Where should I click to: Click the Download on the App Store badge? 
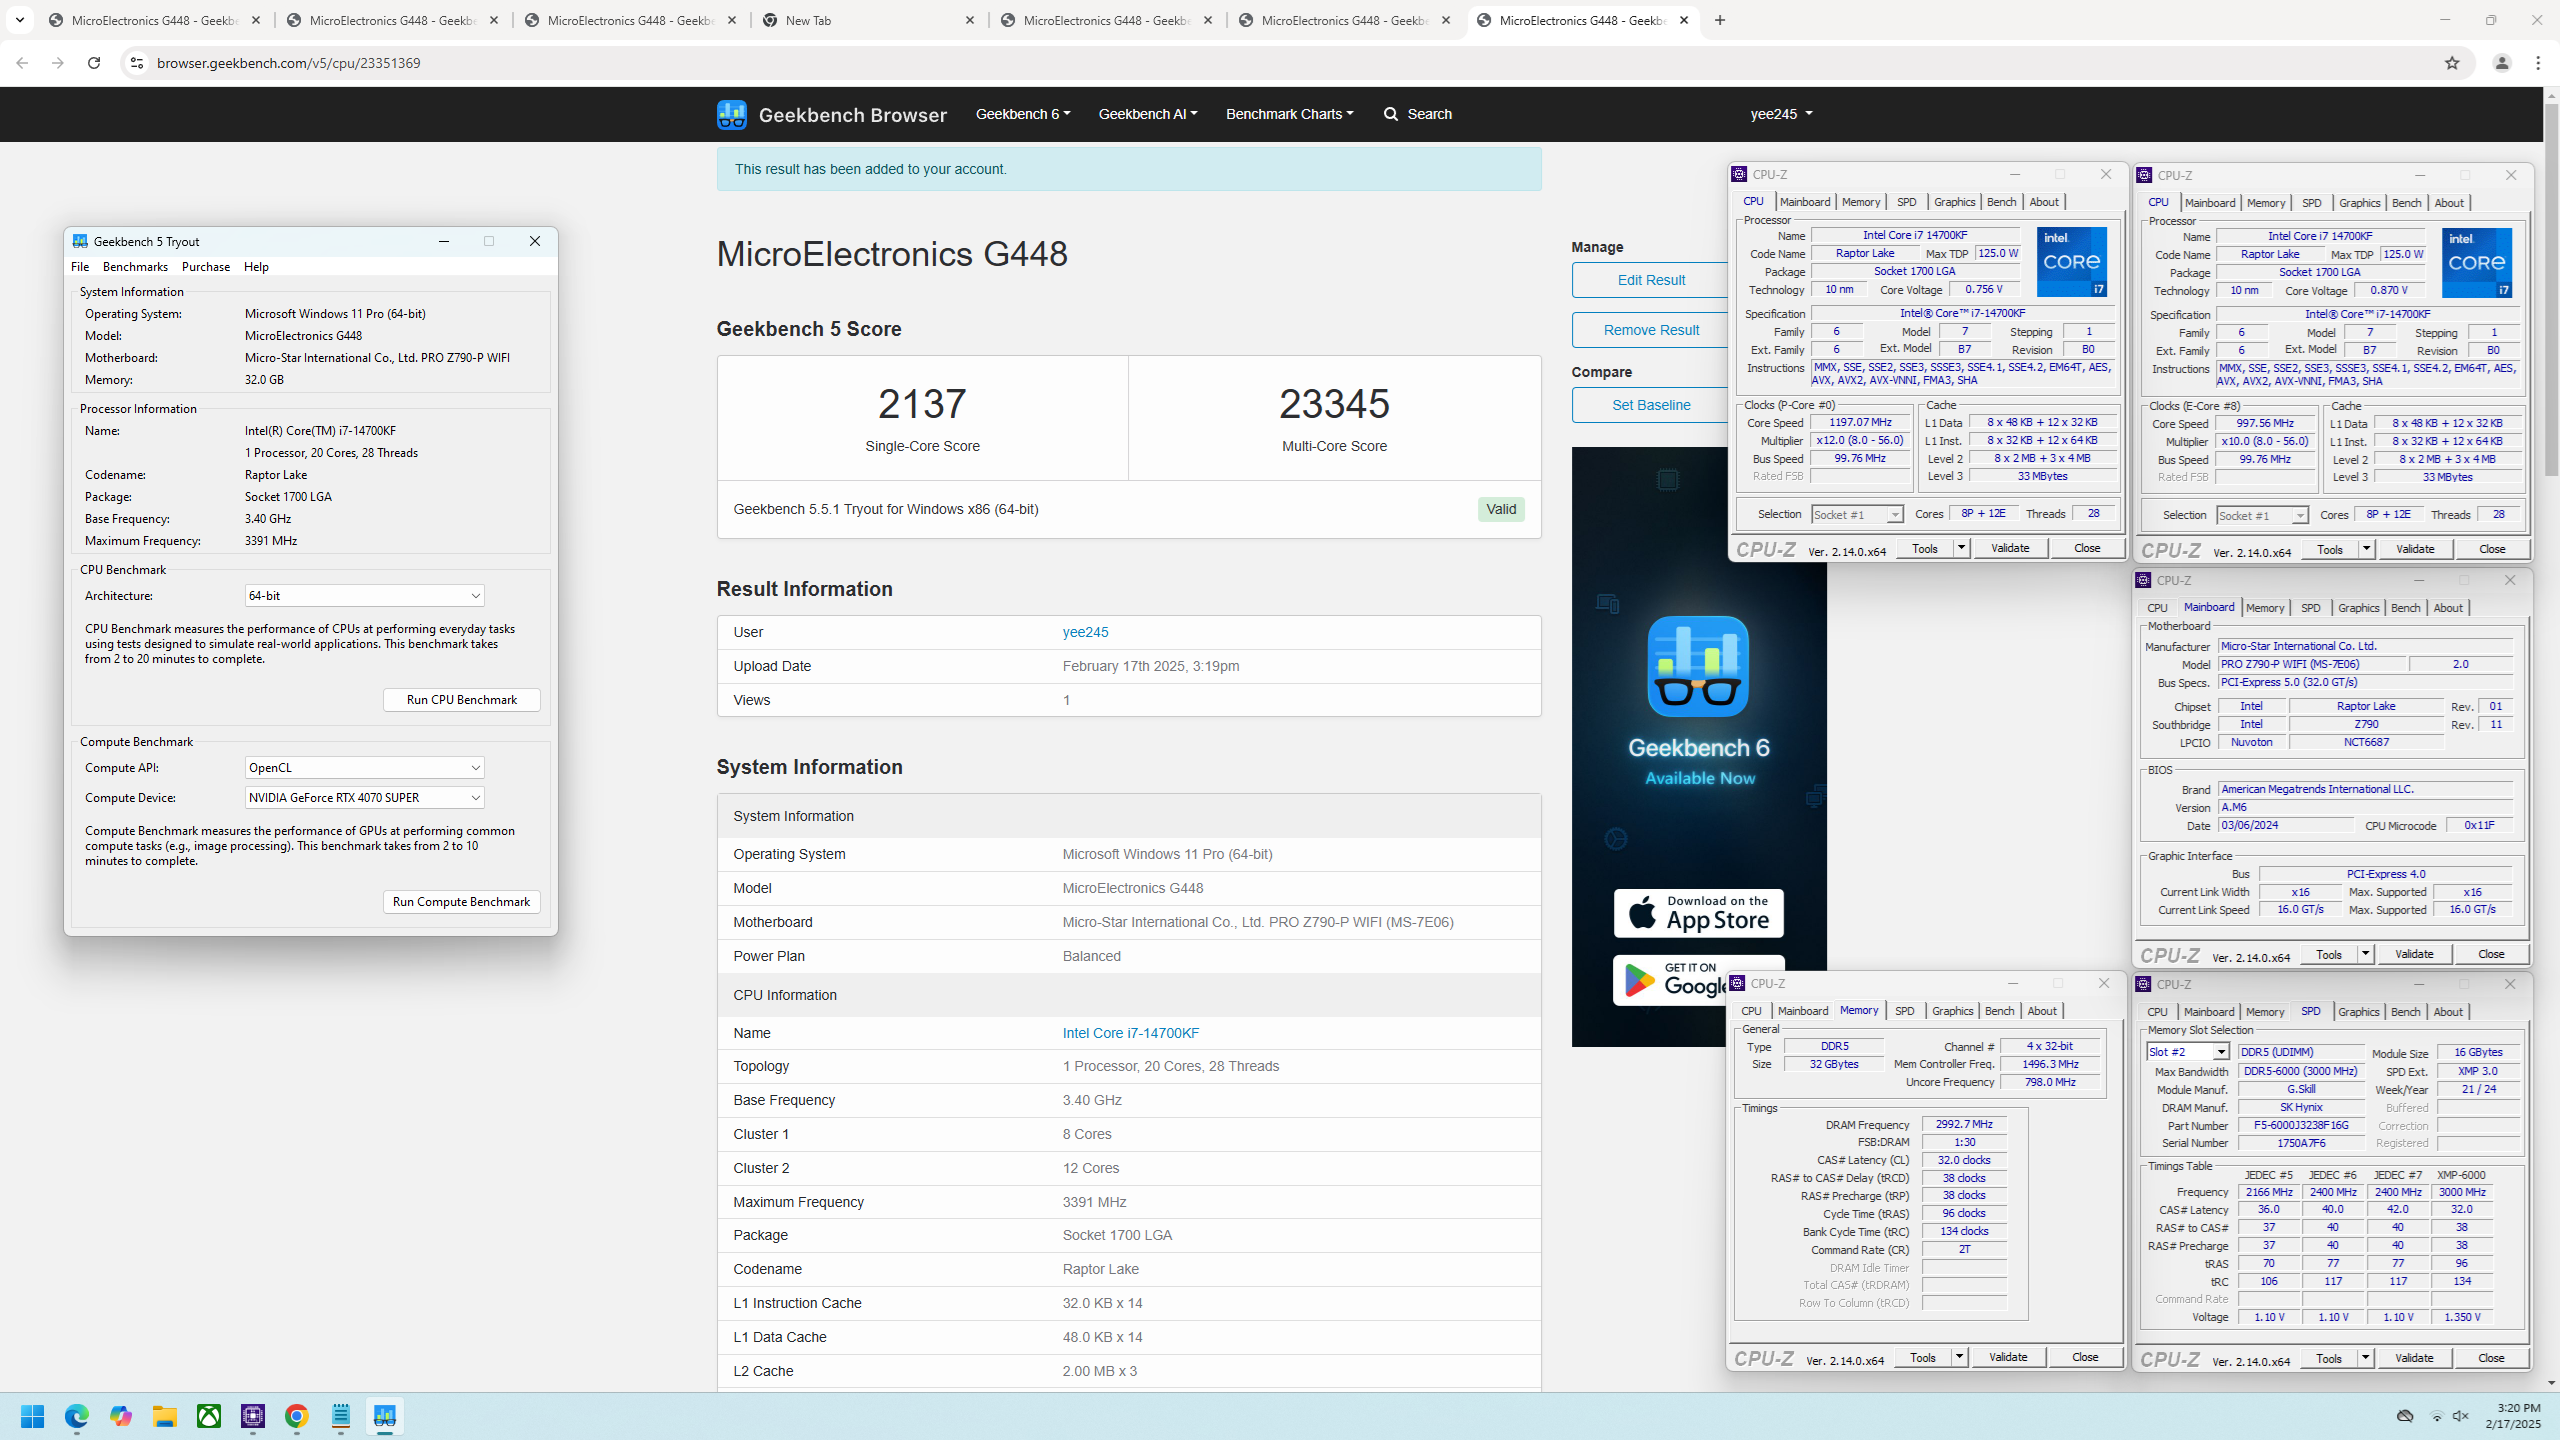(x=1699, y=913)
